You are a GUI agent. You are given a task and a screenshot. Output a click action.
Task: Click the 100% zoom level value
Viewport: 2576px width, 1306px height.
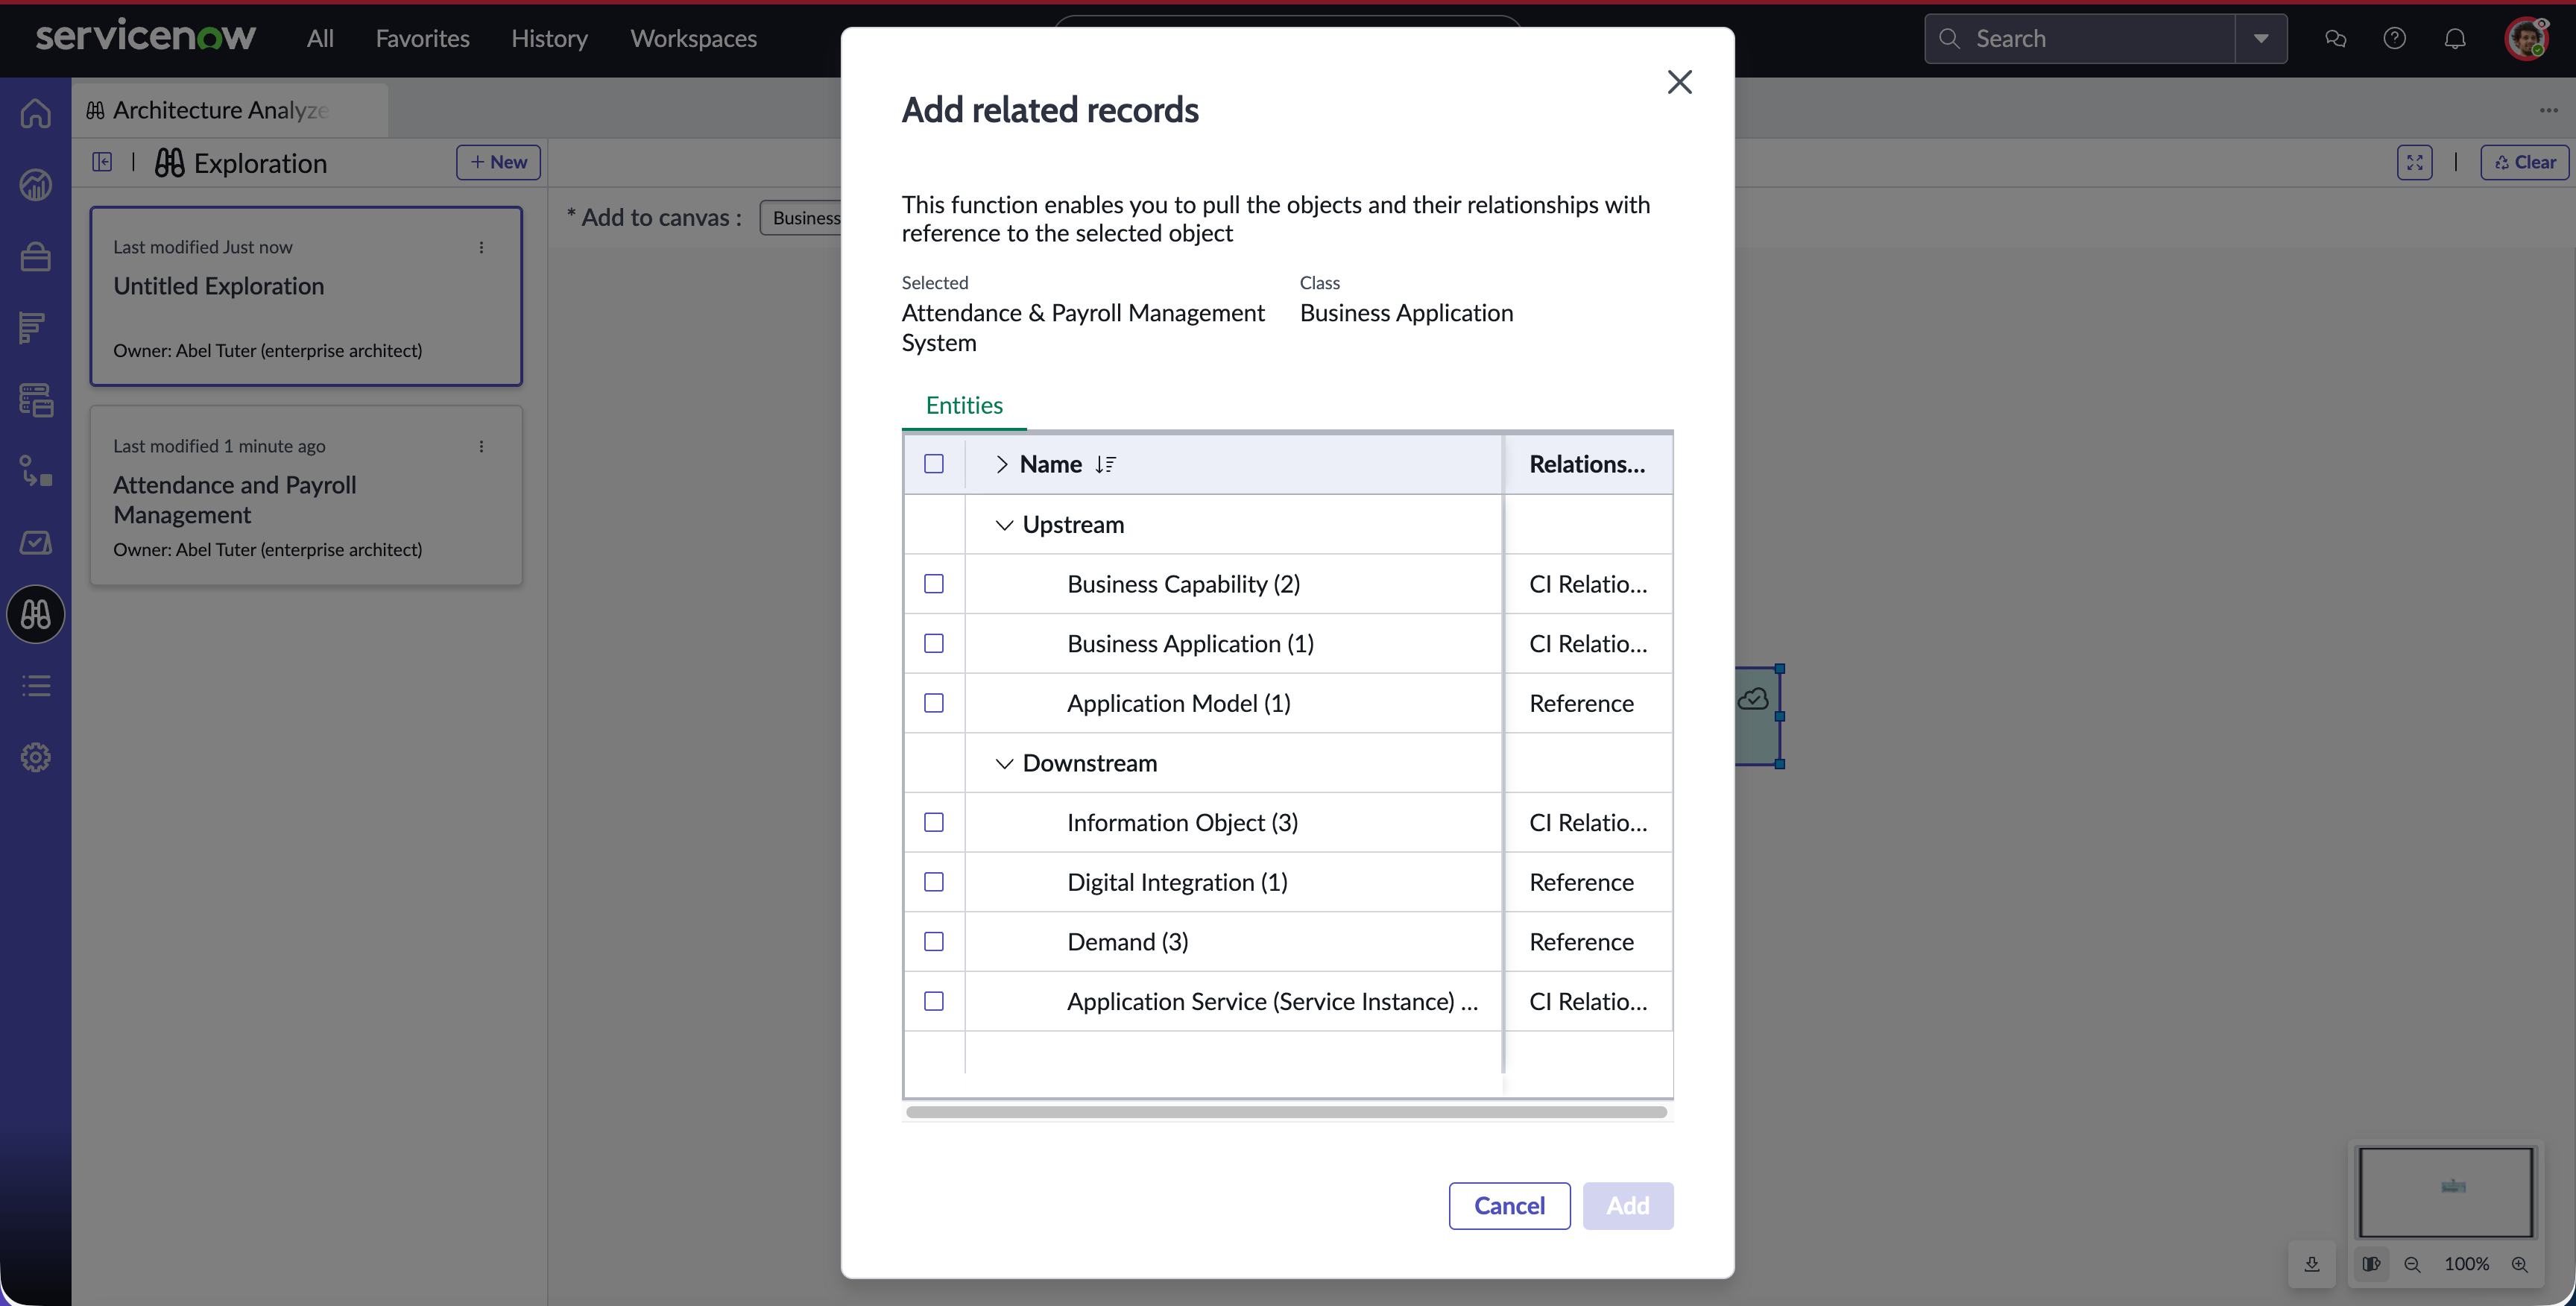tap(2466, 1264)
